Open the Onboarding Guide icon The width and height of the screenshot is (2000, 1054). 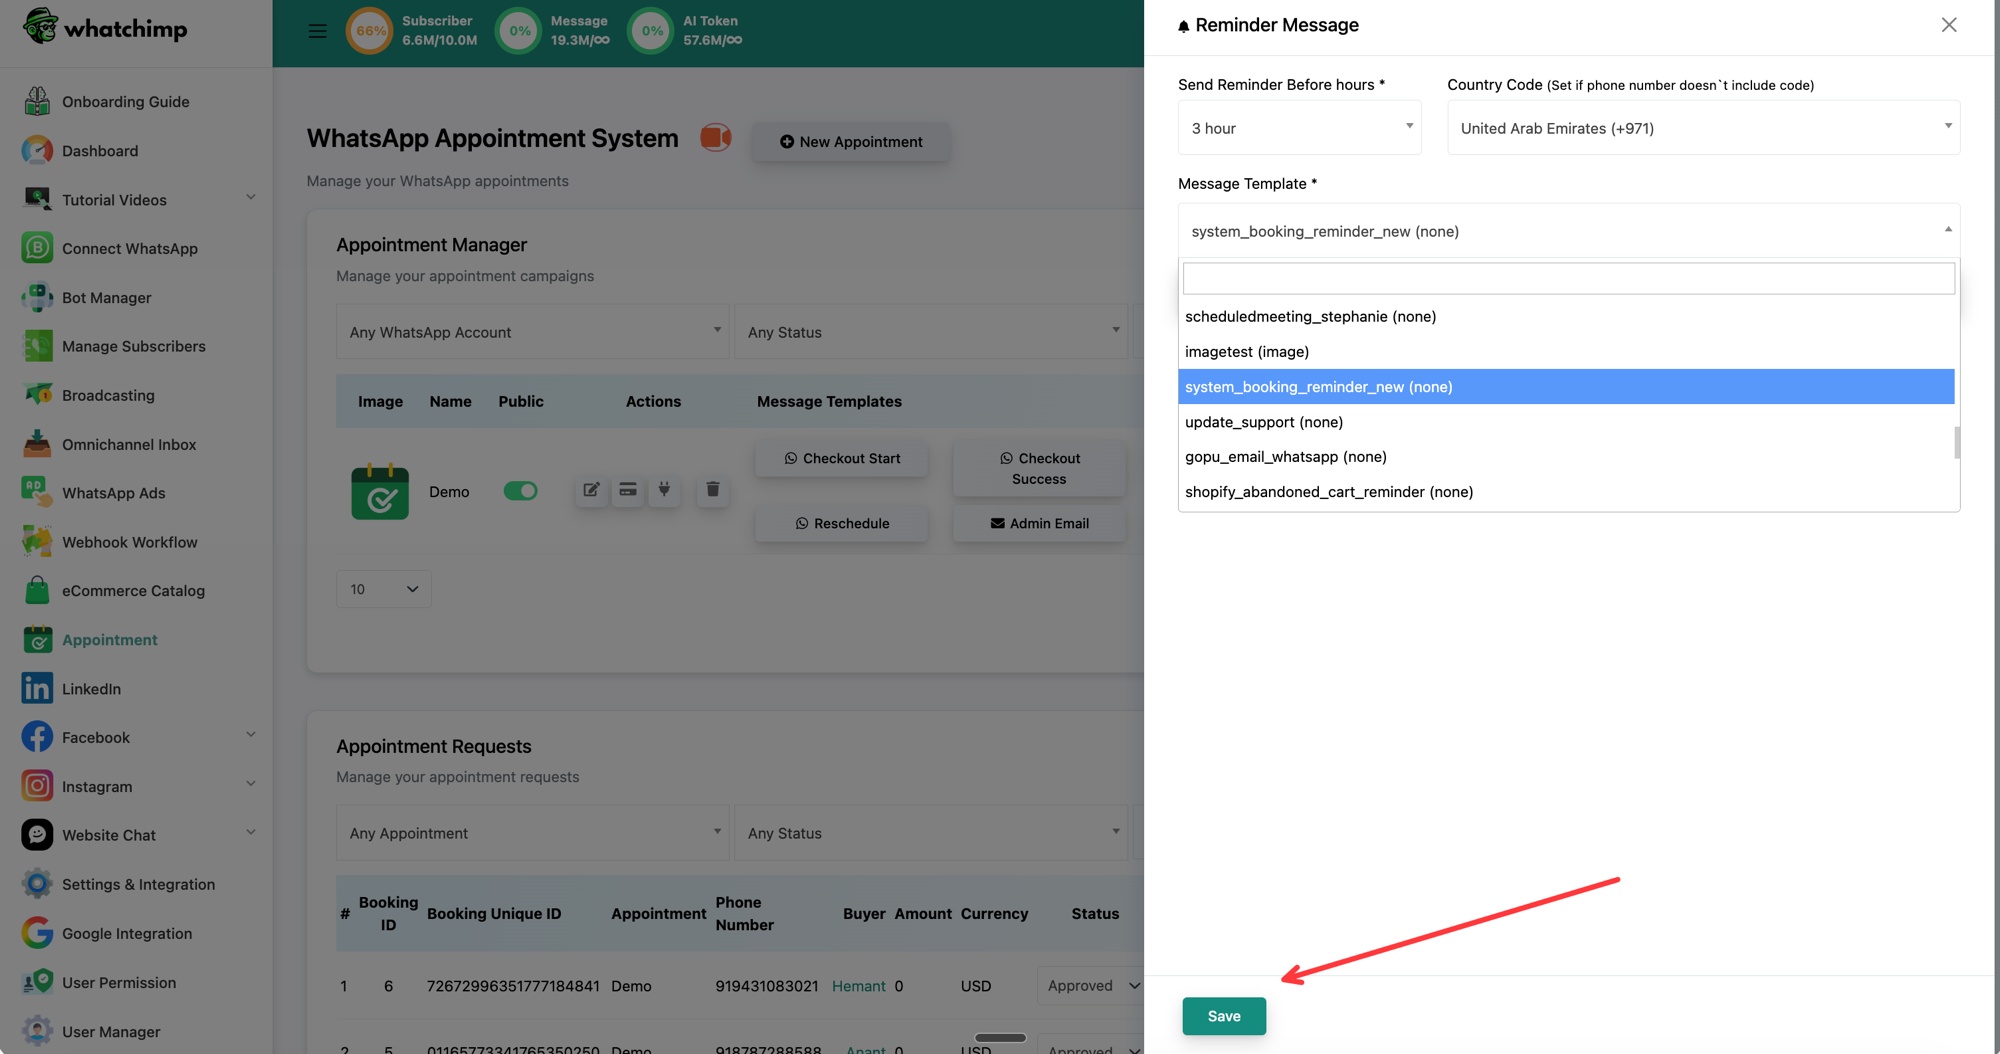(37, 101)
